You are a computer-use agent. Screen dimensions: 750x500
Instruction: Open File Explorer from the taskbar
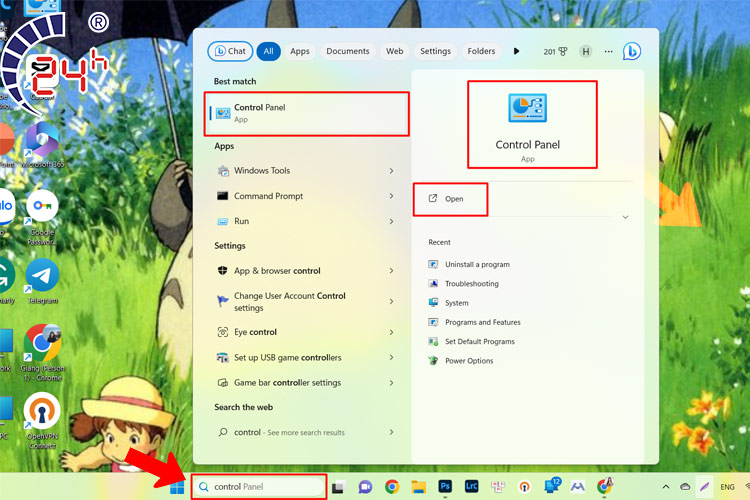point(419,487)
